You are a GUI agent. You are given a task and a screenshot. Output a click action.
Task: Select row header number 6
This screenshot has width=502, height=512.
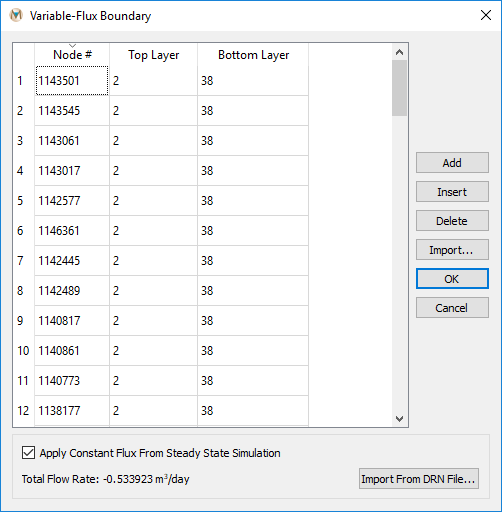[24, 231]
